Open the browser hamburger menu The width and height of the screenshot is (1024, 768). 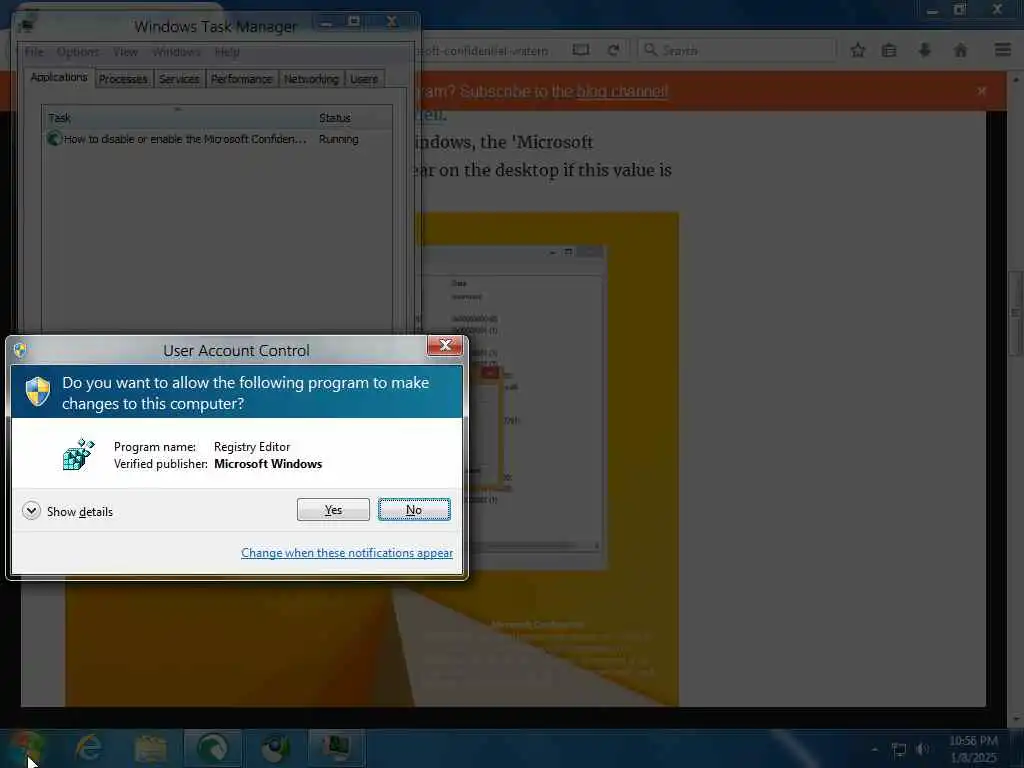pyautogui.click(x=1003, y=50)
